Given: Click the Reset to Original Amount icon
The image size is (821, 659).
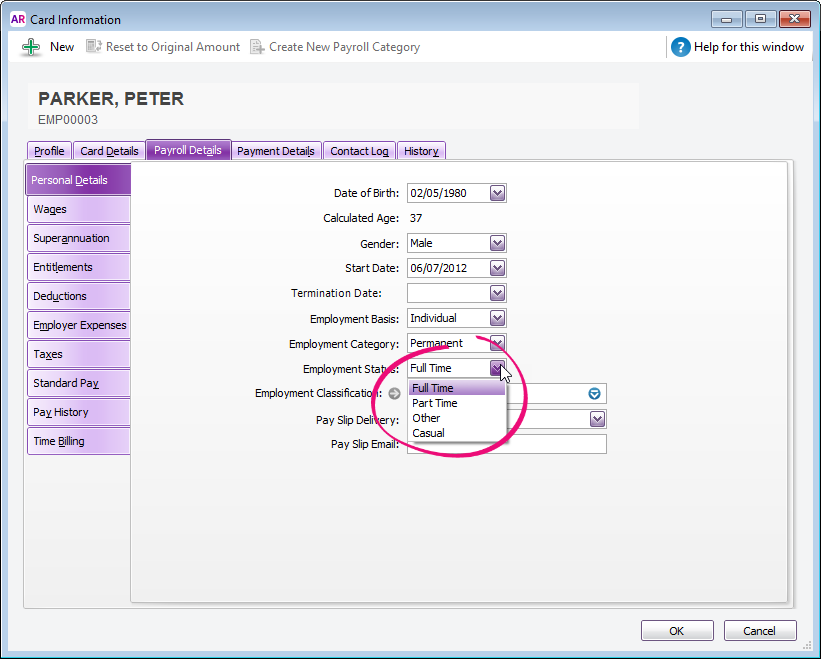Looking at the screenshot, I should pos(95,47).
